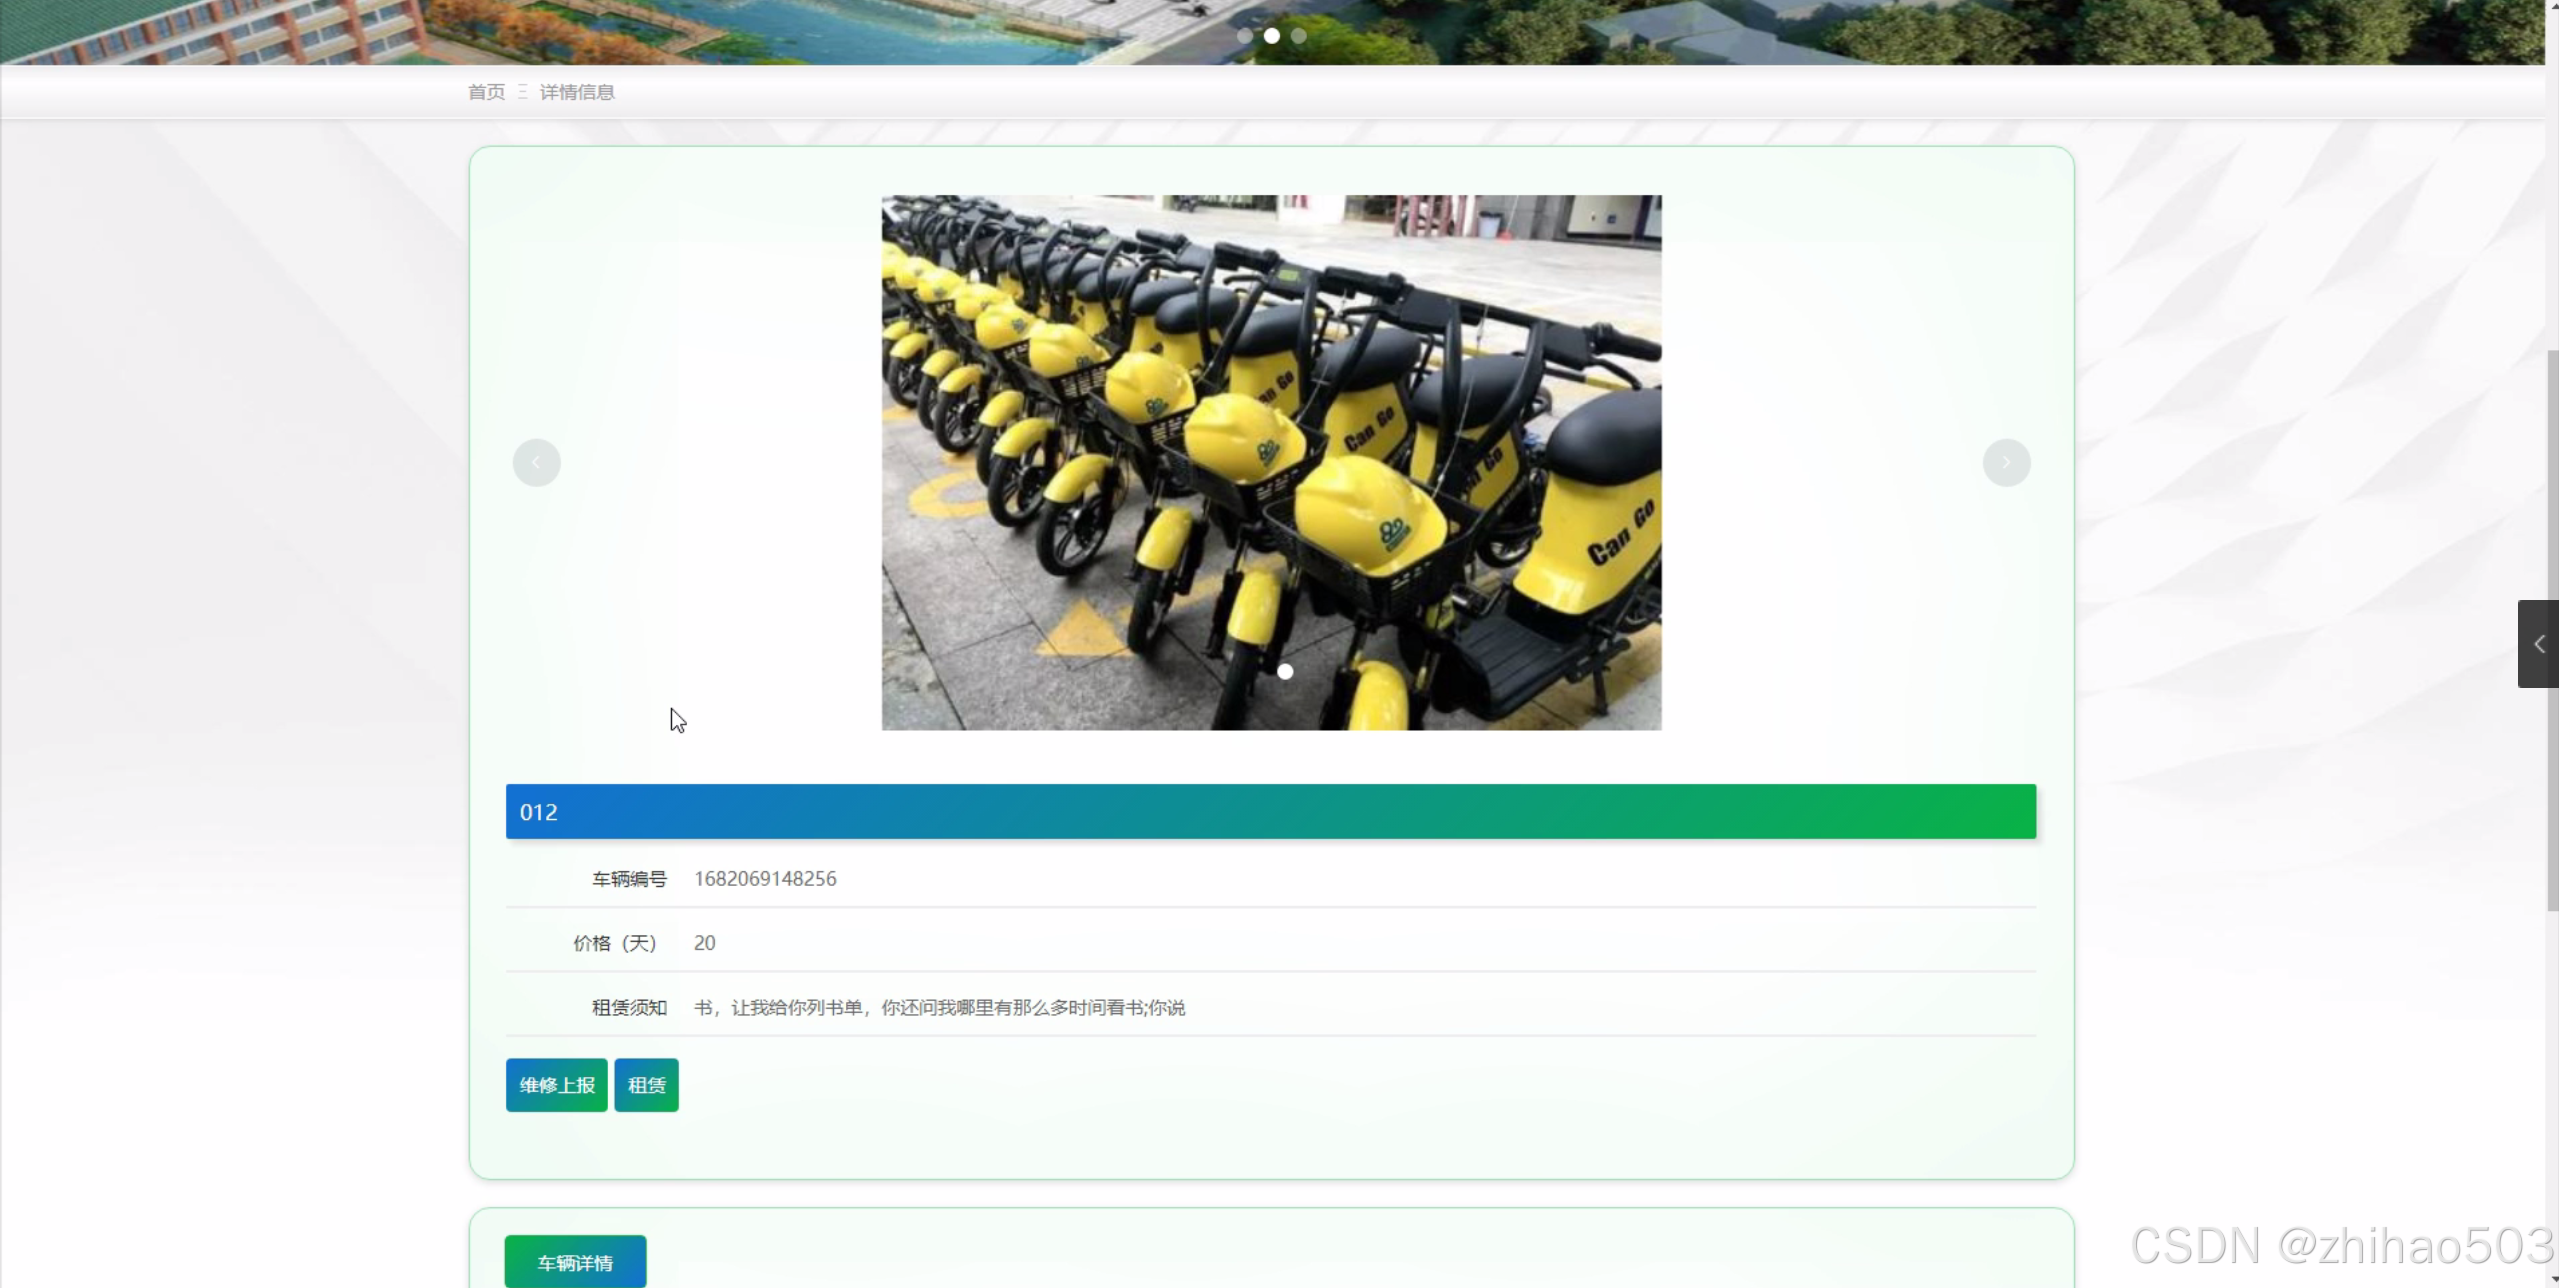Click the white indicator dot on the scooter photo
This screenshot has width=2559, height=1288.
1285,672
